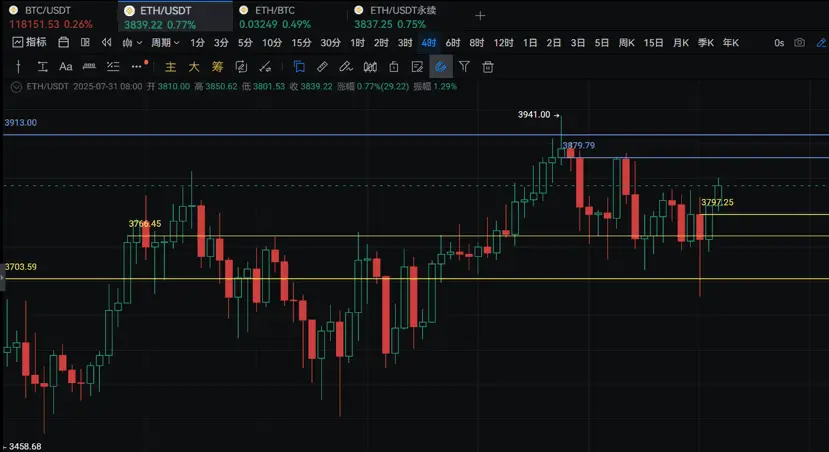Select the 6时 interval
This screenshot has height=452, width=829.
(x=453, y=43)
